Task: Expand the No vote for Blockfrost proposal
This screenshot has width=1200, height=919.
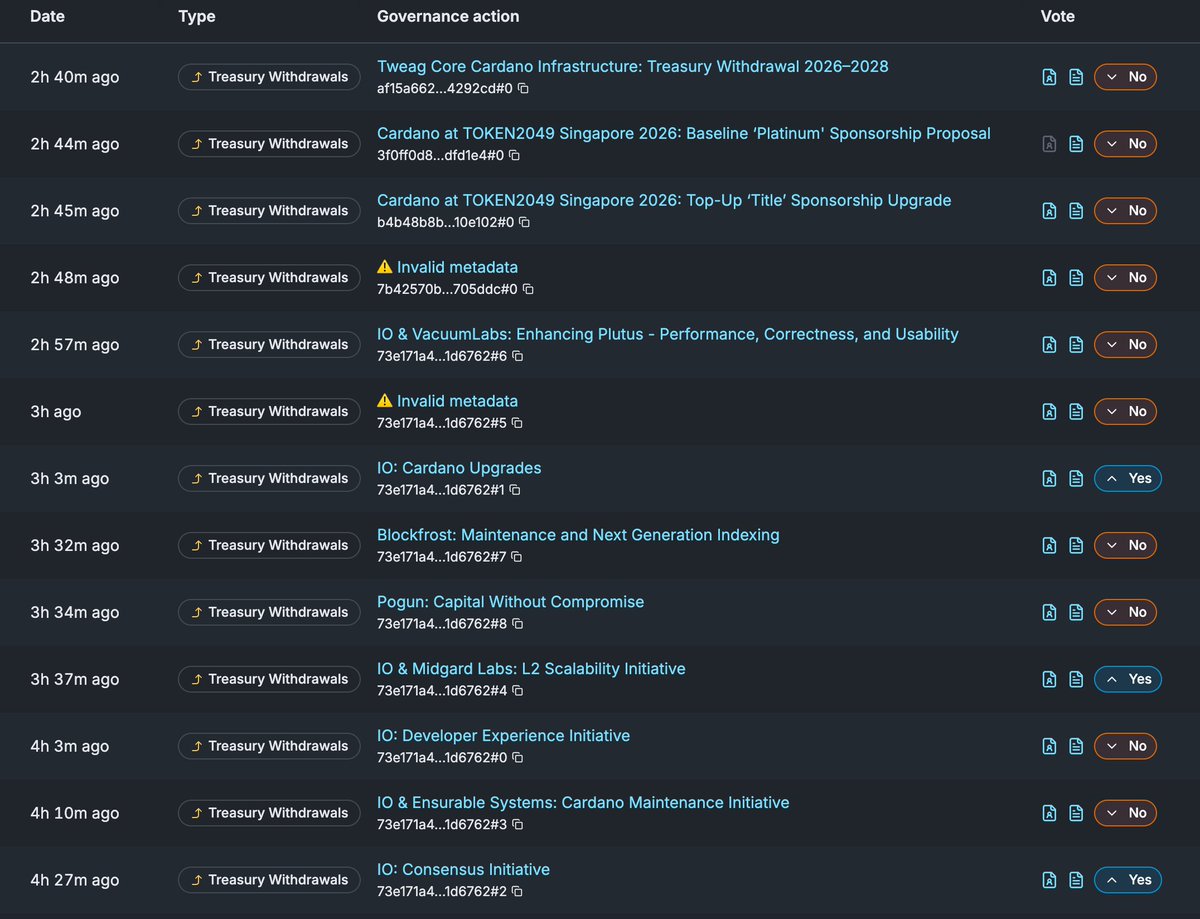Action: (1125, 546)
